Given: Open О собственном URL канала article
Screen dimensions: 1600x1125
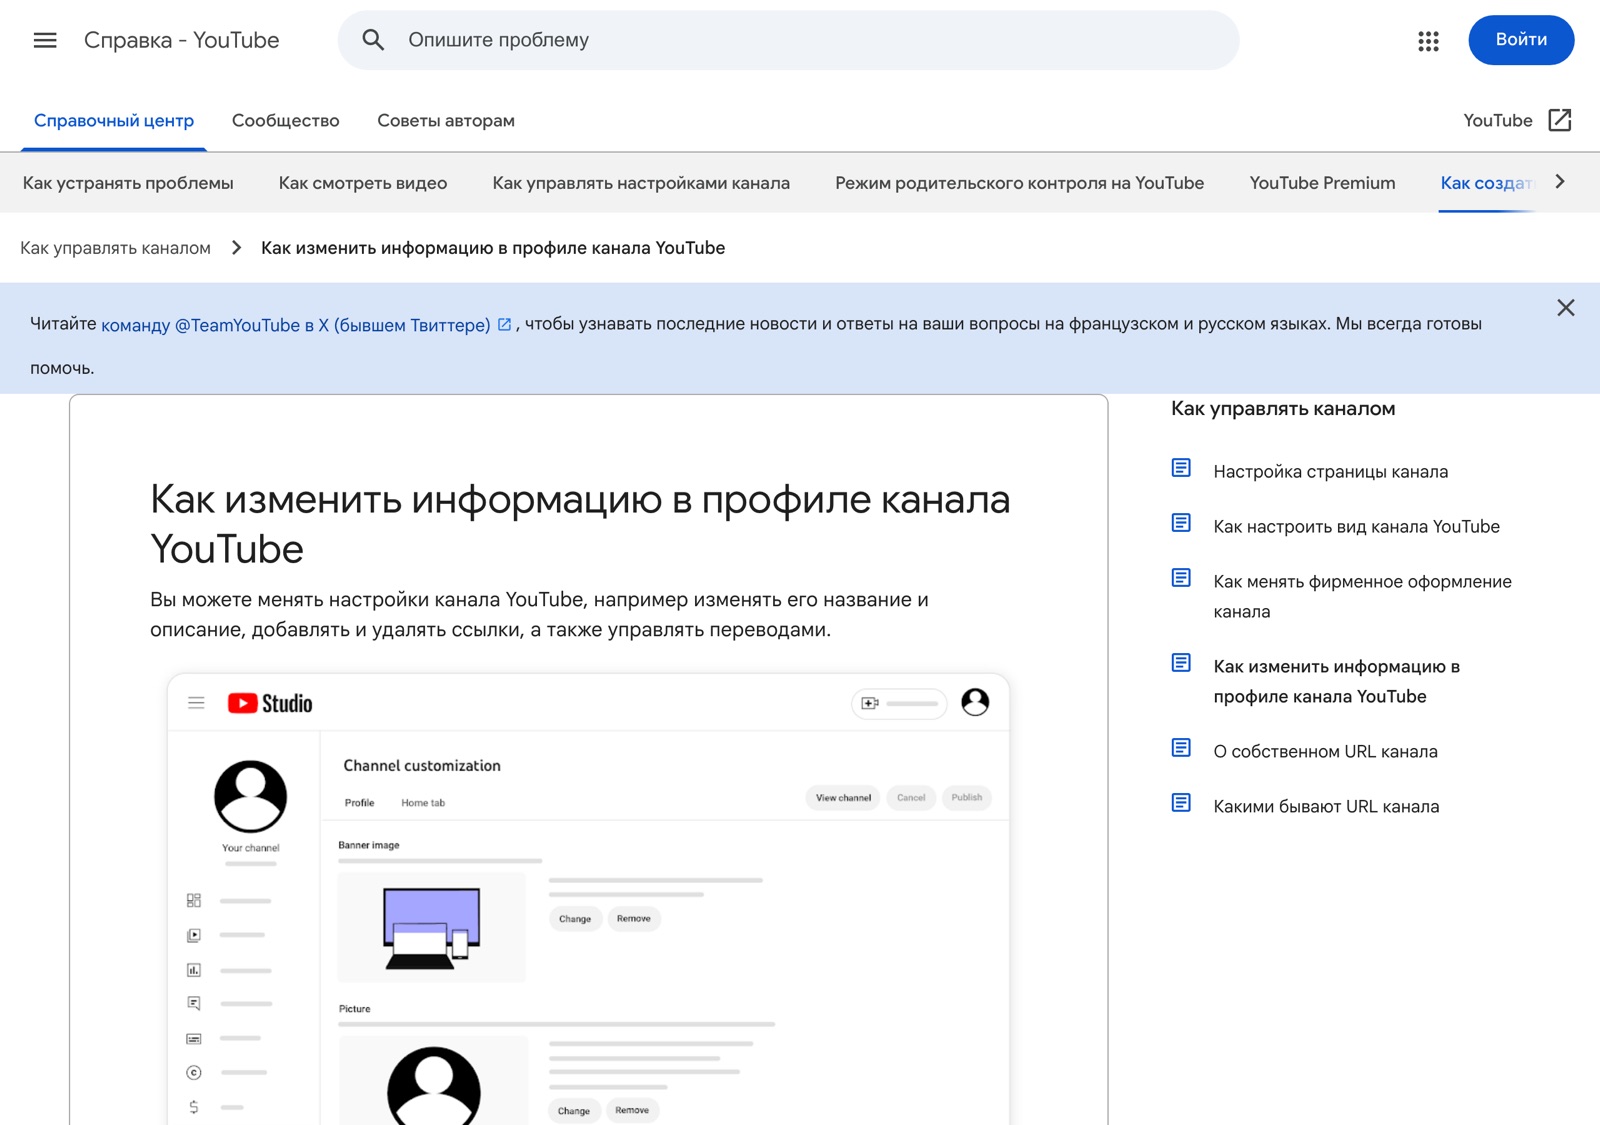Looking at the screenshot, I should pyautogui.click(x=1325, y=752).
